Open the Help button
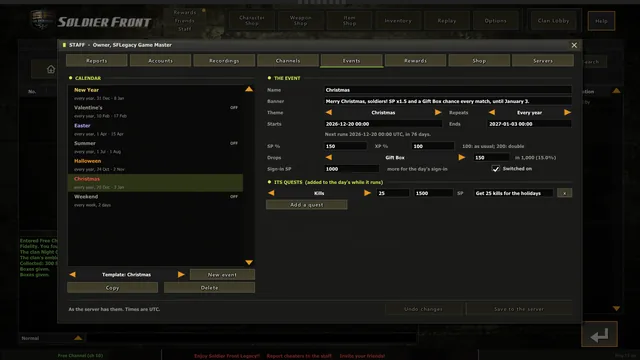 coord(601,21)
